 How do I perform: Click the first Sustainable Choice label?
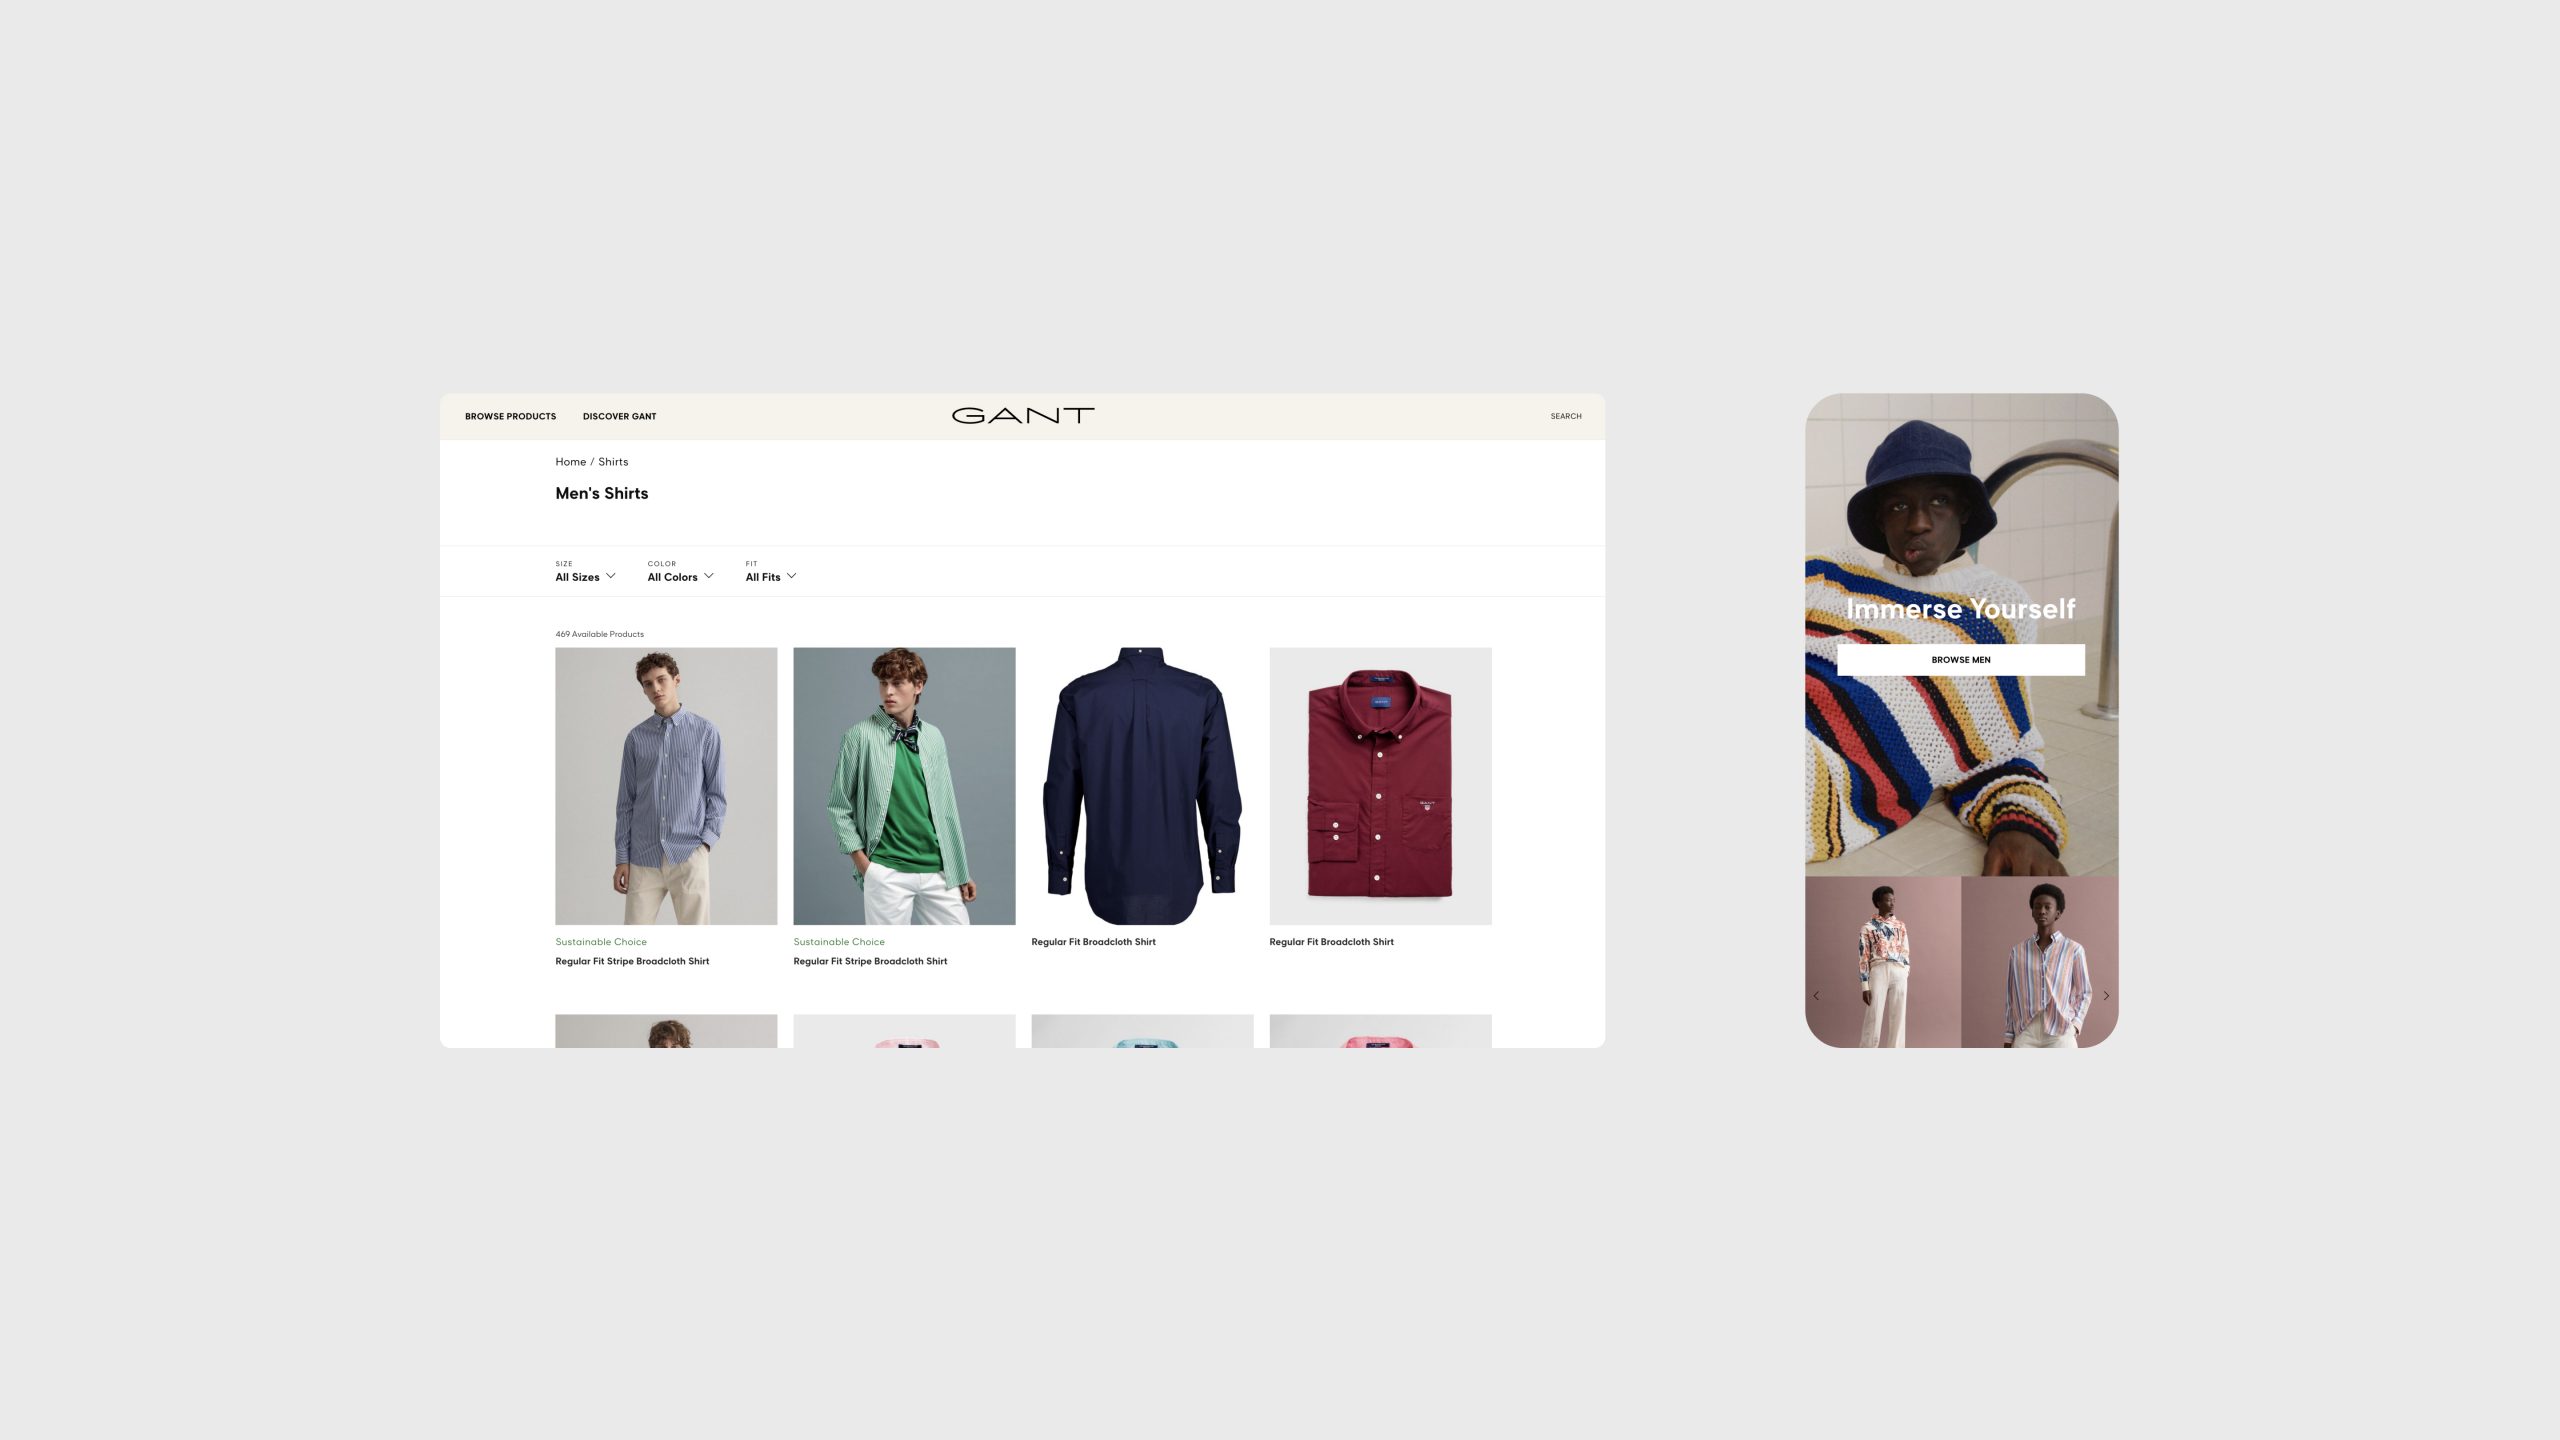tap(601, 942)
